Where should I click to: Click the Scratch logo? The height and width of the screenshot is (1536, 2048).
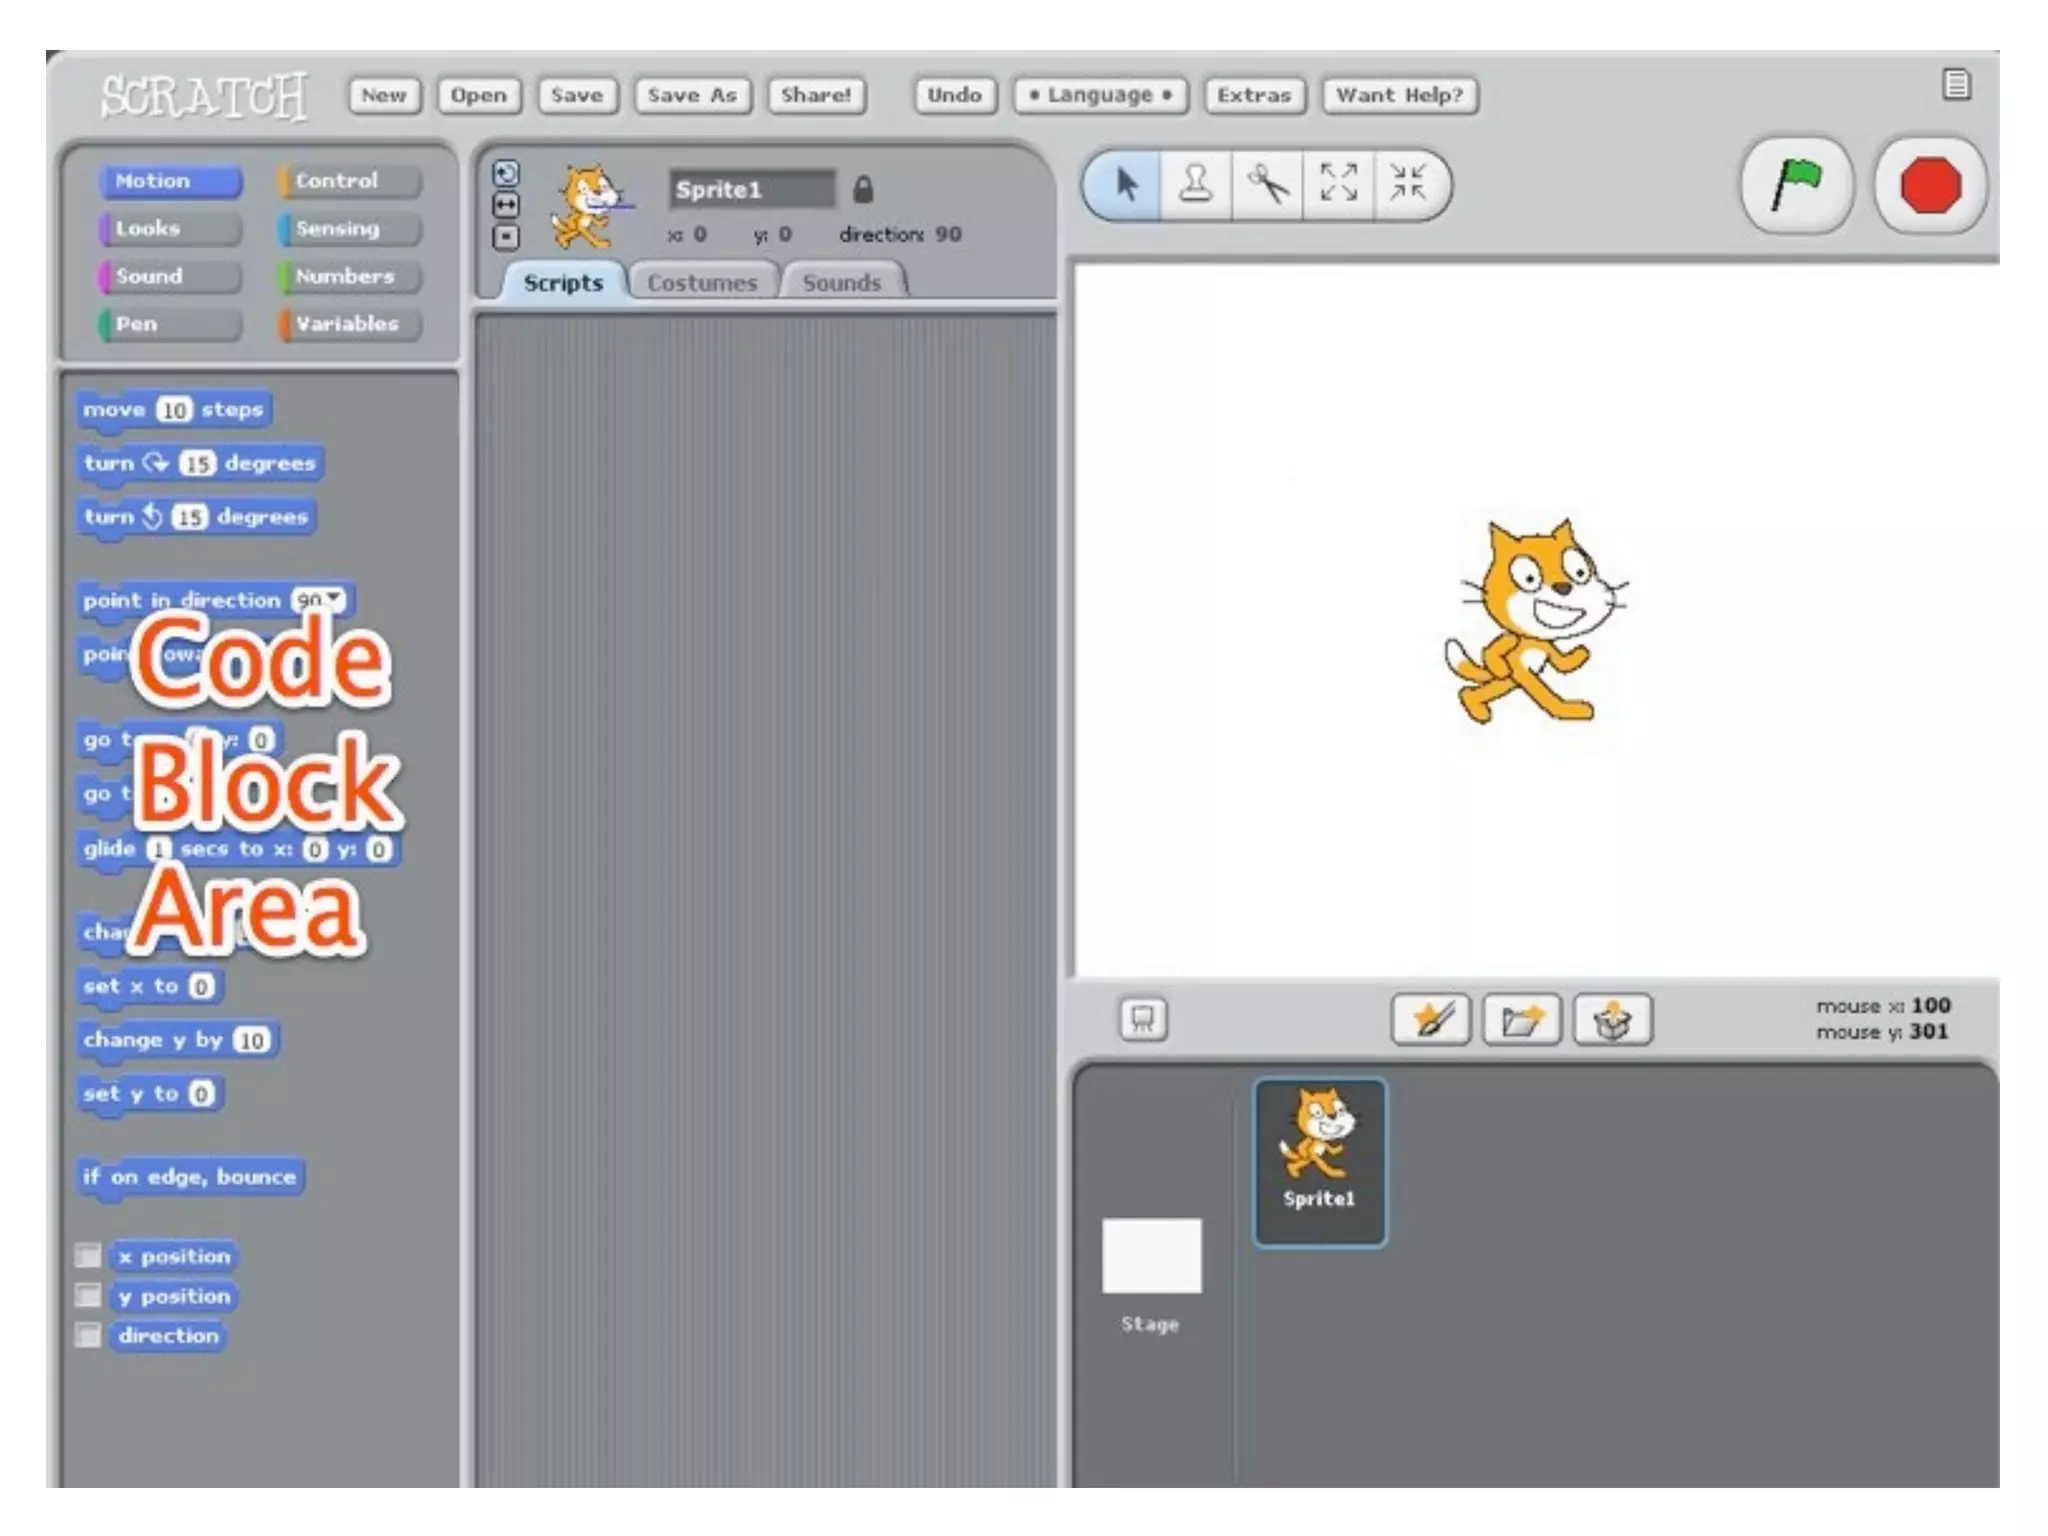coord(204,96)
